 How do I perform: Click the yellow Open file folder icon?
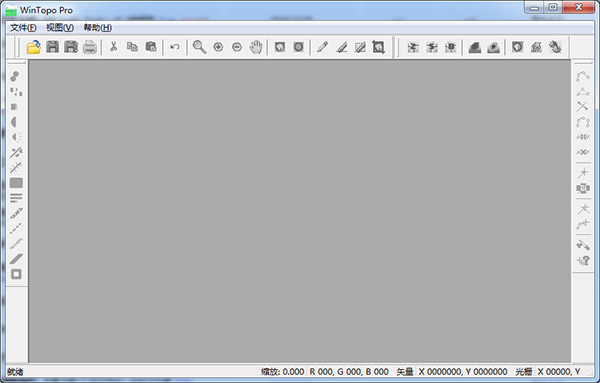pos(34,47)
